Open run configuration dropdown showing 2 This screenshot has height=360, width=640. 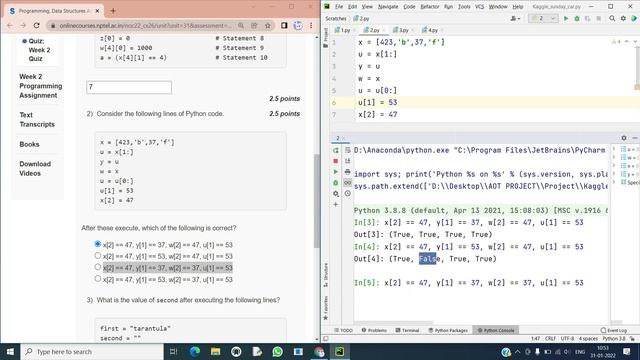coord(543,18)
